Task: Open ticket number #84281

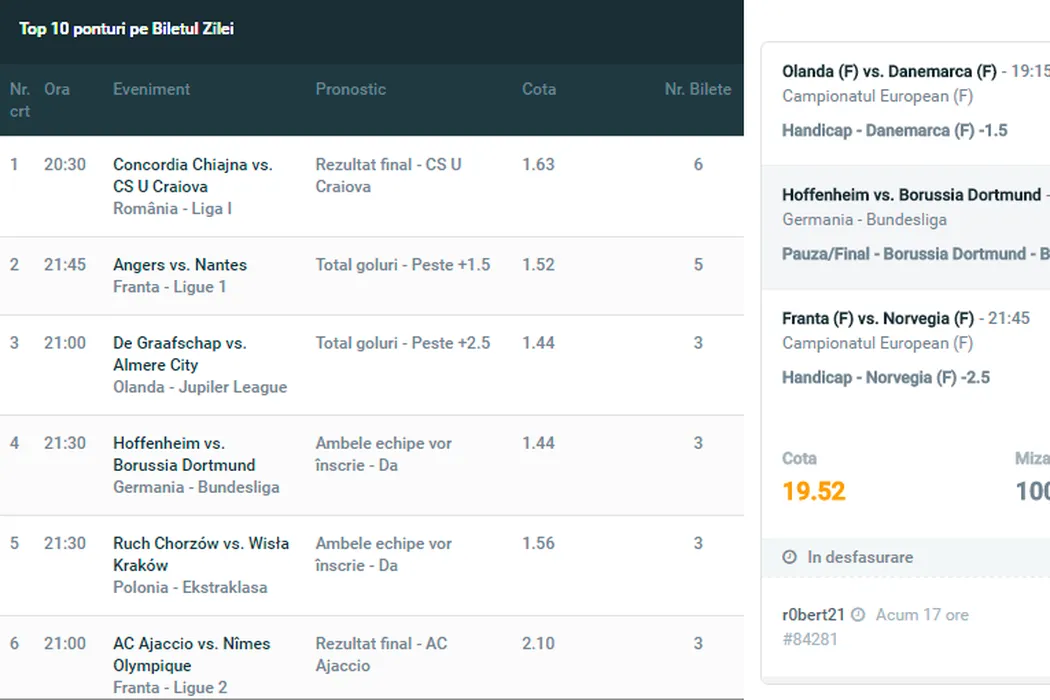Action: click(809, 639)
